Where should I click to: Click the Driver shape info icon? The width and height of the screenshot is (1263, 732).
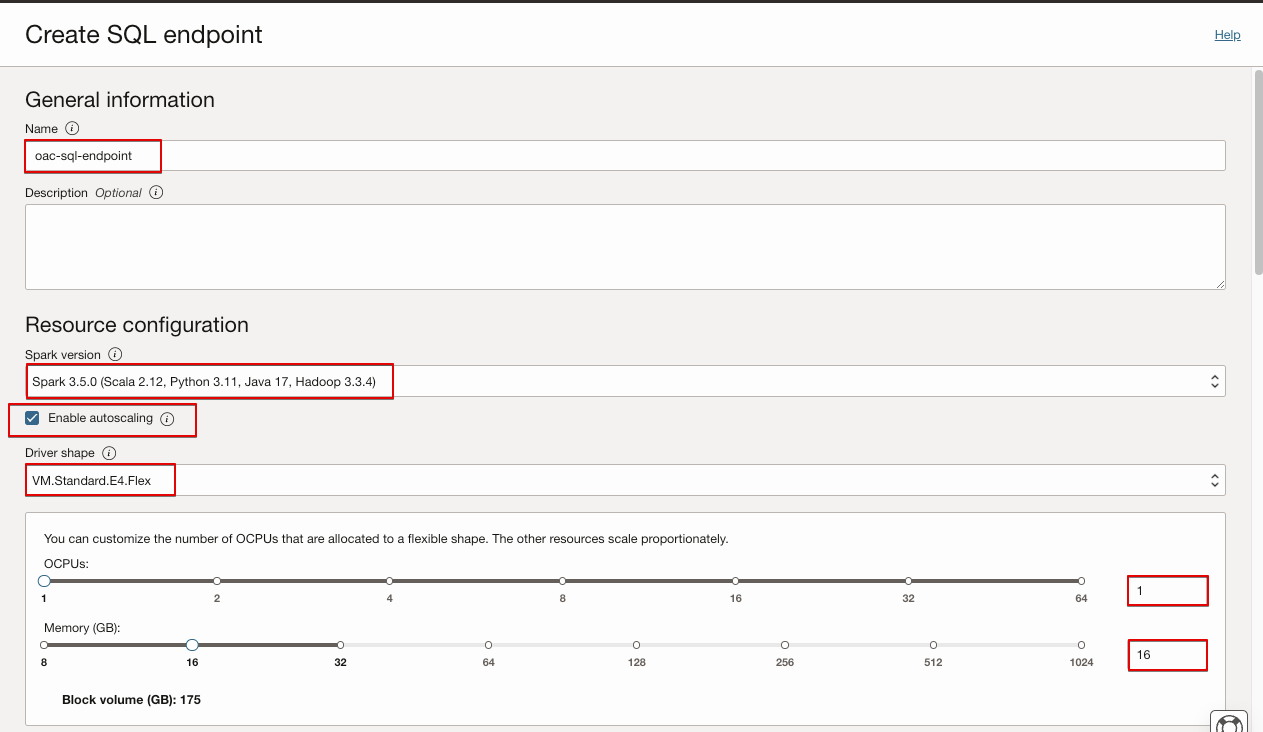pyautogui.click(x=109, y=453)
